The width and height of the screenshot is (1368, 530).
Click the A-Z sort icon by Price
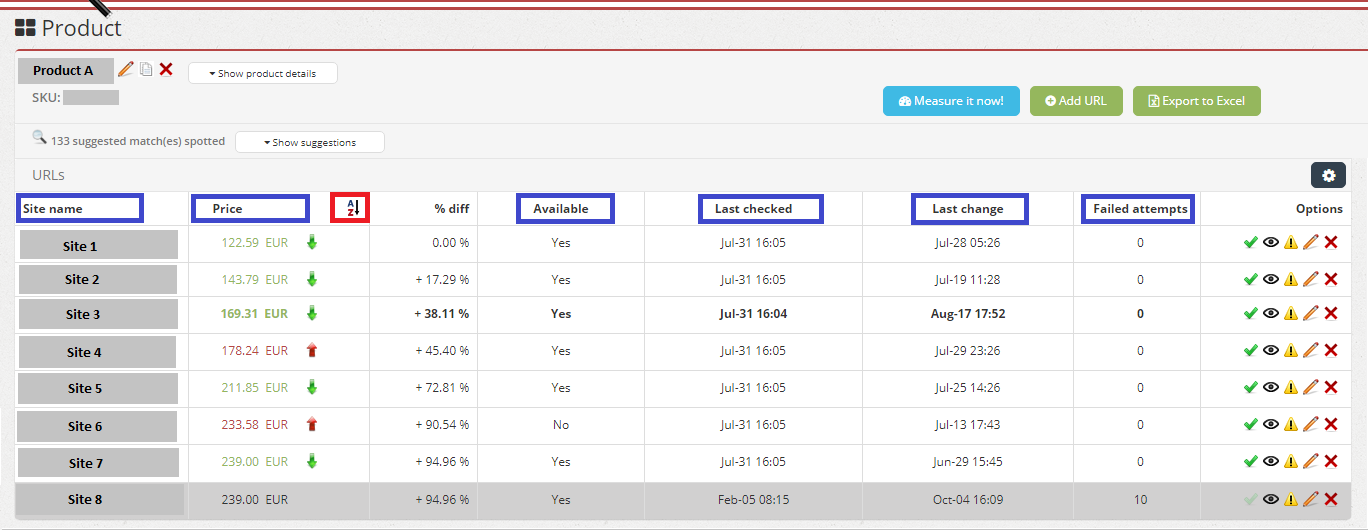pyautogui.click(x=351, y=208)
